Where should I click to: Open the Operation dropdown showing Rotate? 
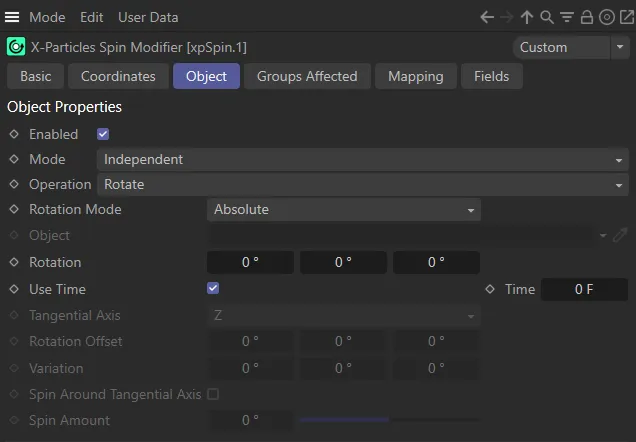363,185
